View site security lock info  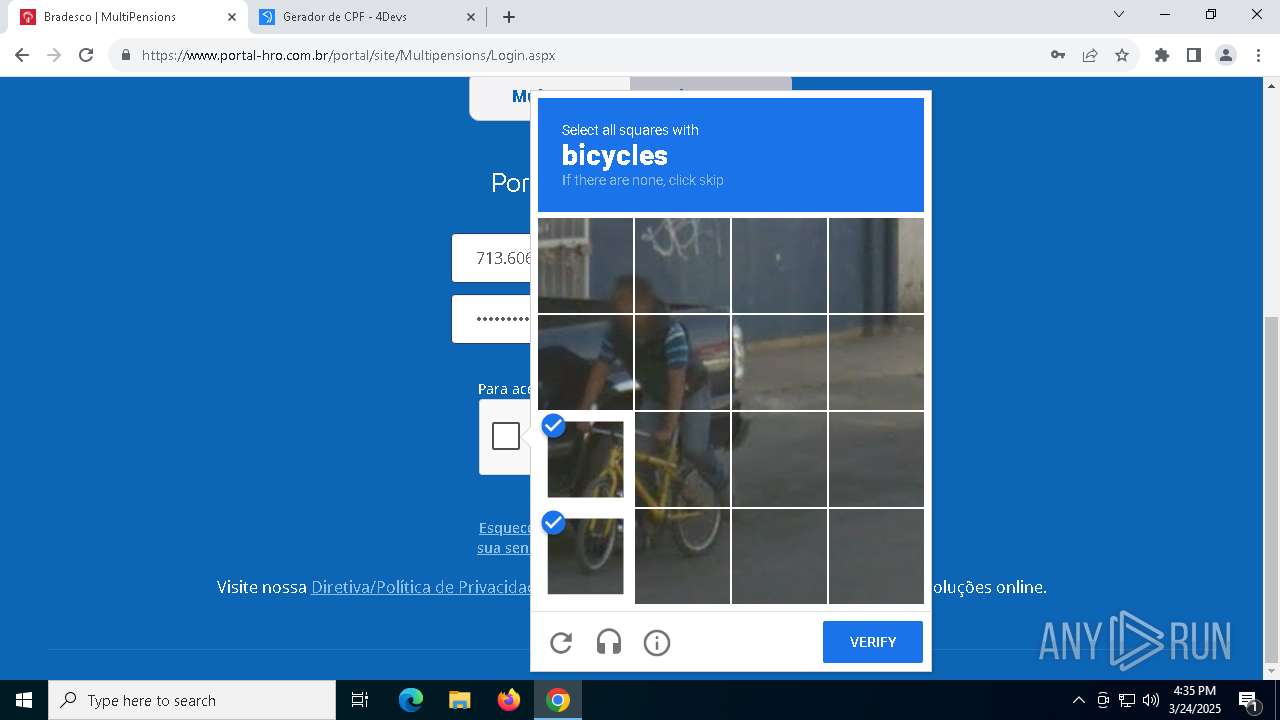pyautogui.click(x=126, y=55)
